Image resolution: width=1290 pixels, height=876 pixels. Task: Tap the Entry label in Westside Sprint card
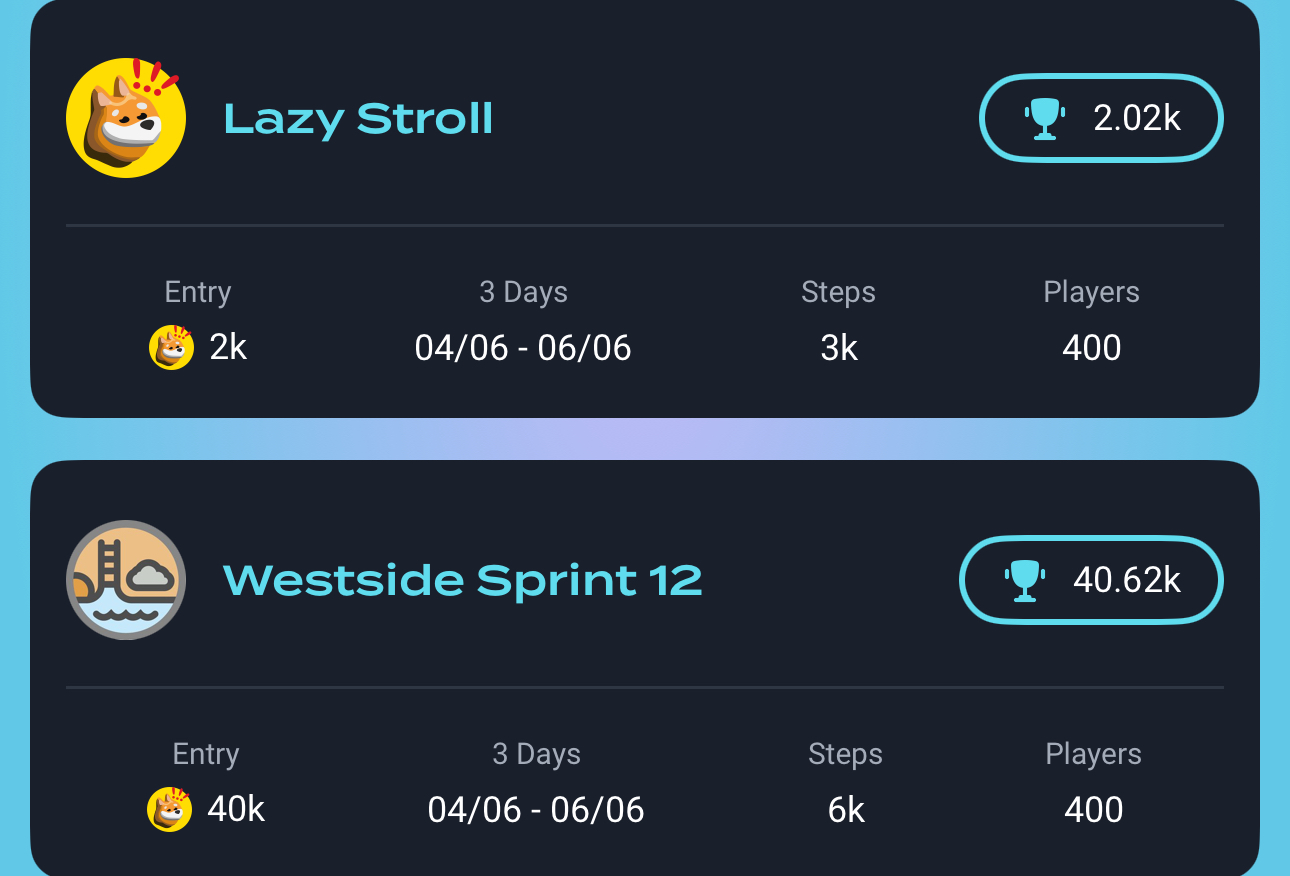206,754
